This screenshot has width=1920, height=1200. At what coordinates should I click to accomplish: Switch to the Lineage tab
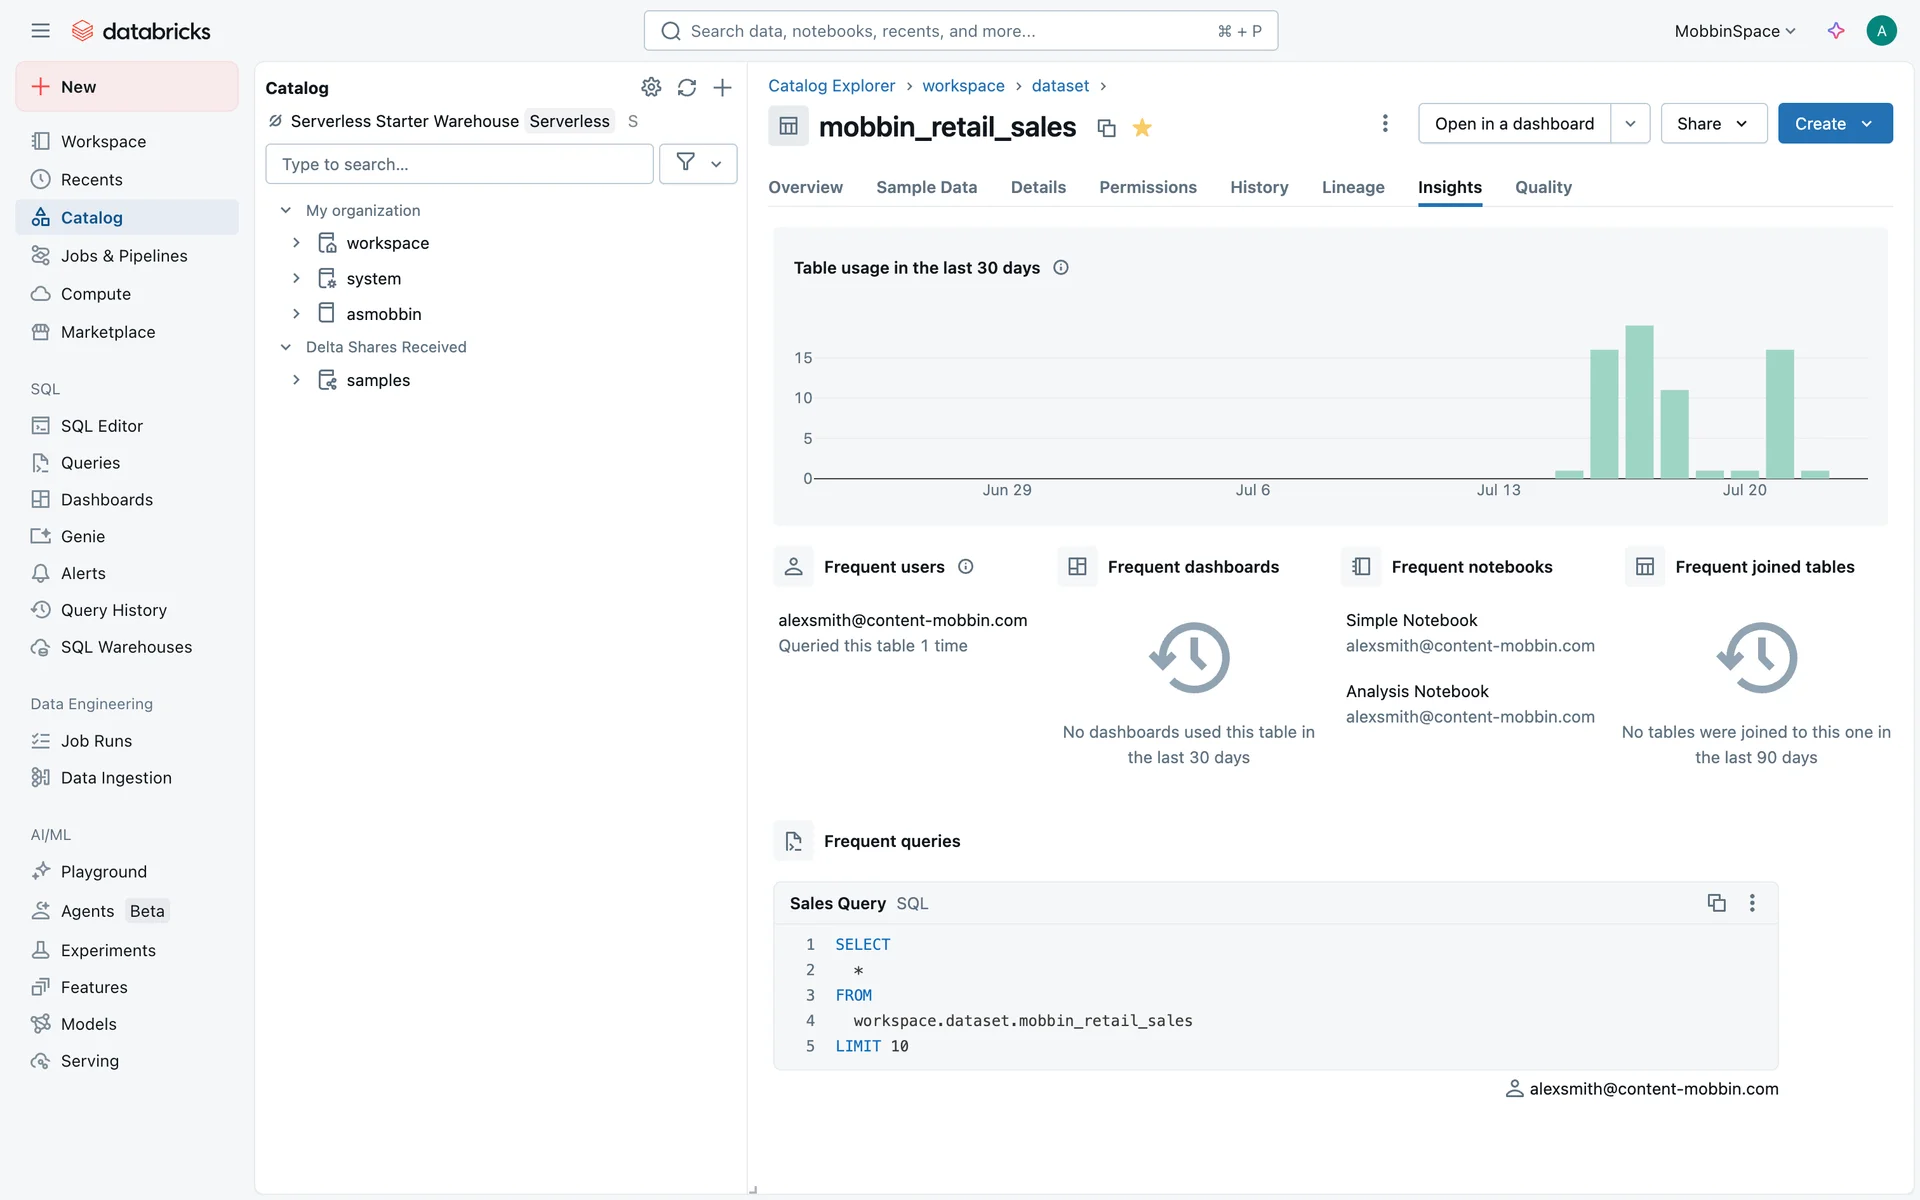pyautogui.click(x=1353, y=187)
